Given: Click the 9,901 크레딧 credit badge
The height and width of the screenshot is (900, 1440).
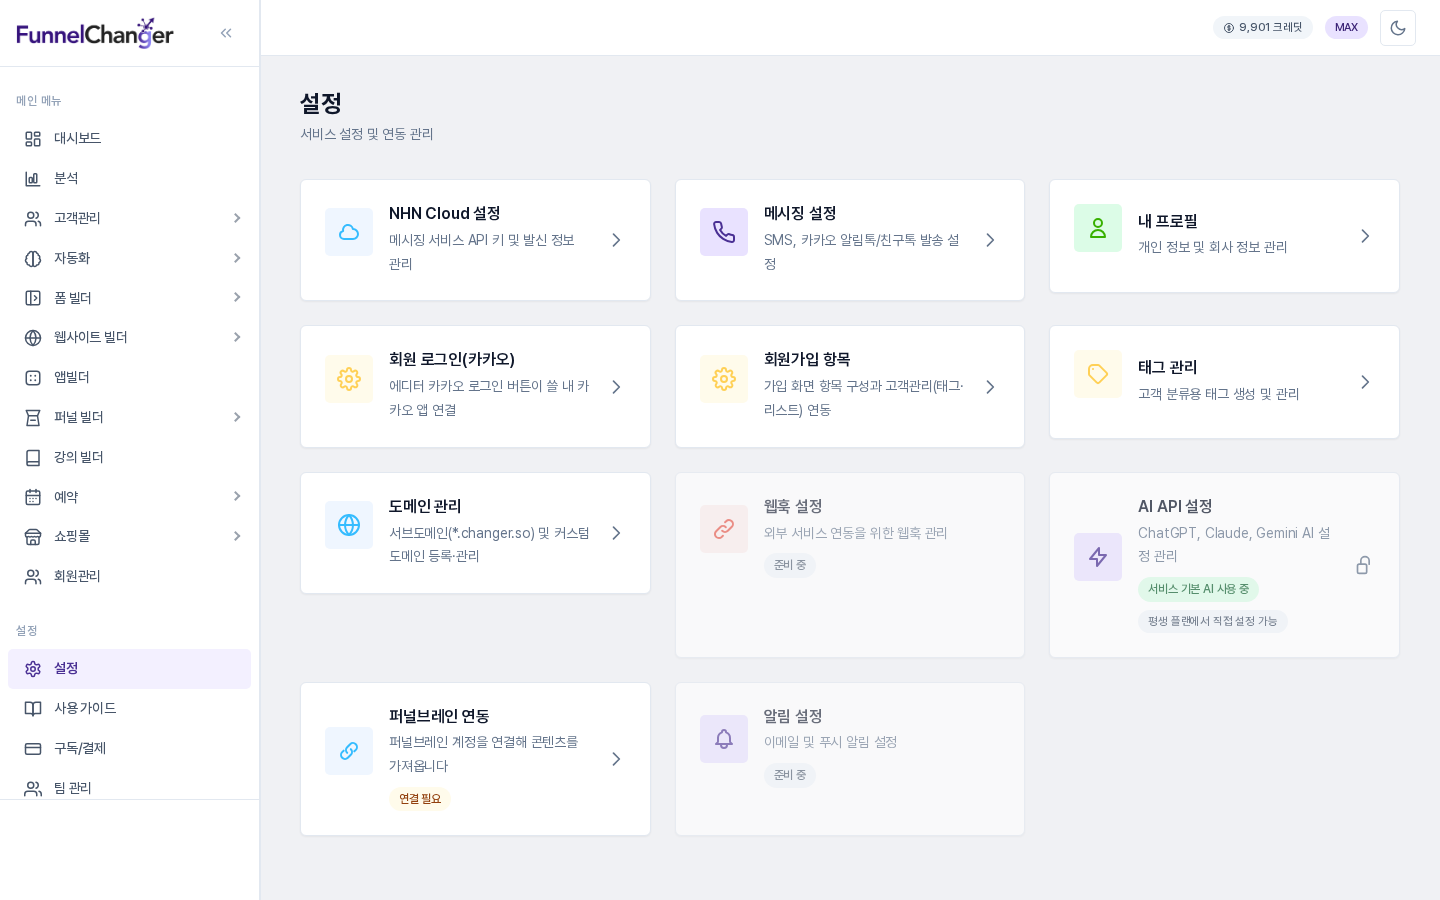Looking at the screenshot, I should coord(1263,28).
